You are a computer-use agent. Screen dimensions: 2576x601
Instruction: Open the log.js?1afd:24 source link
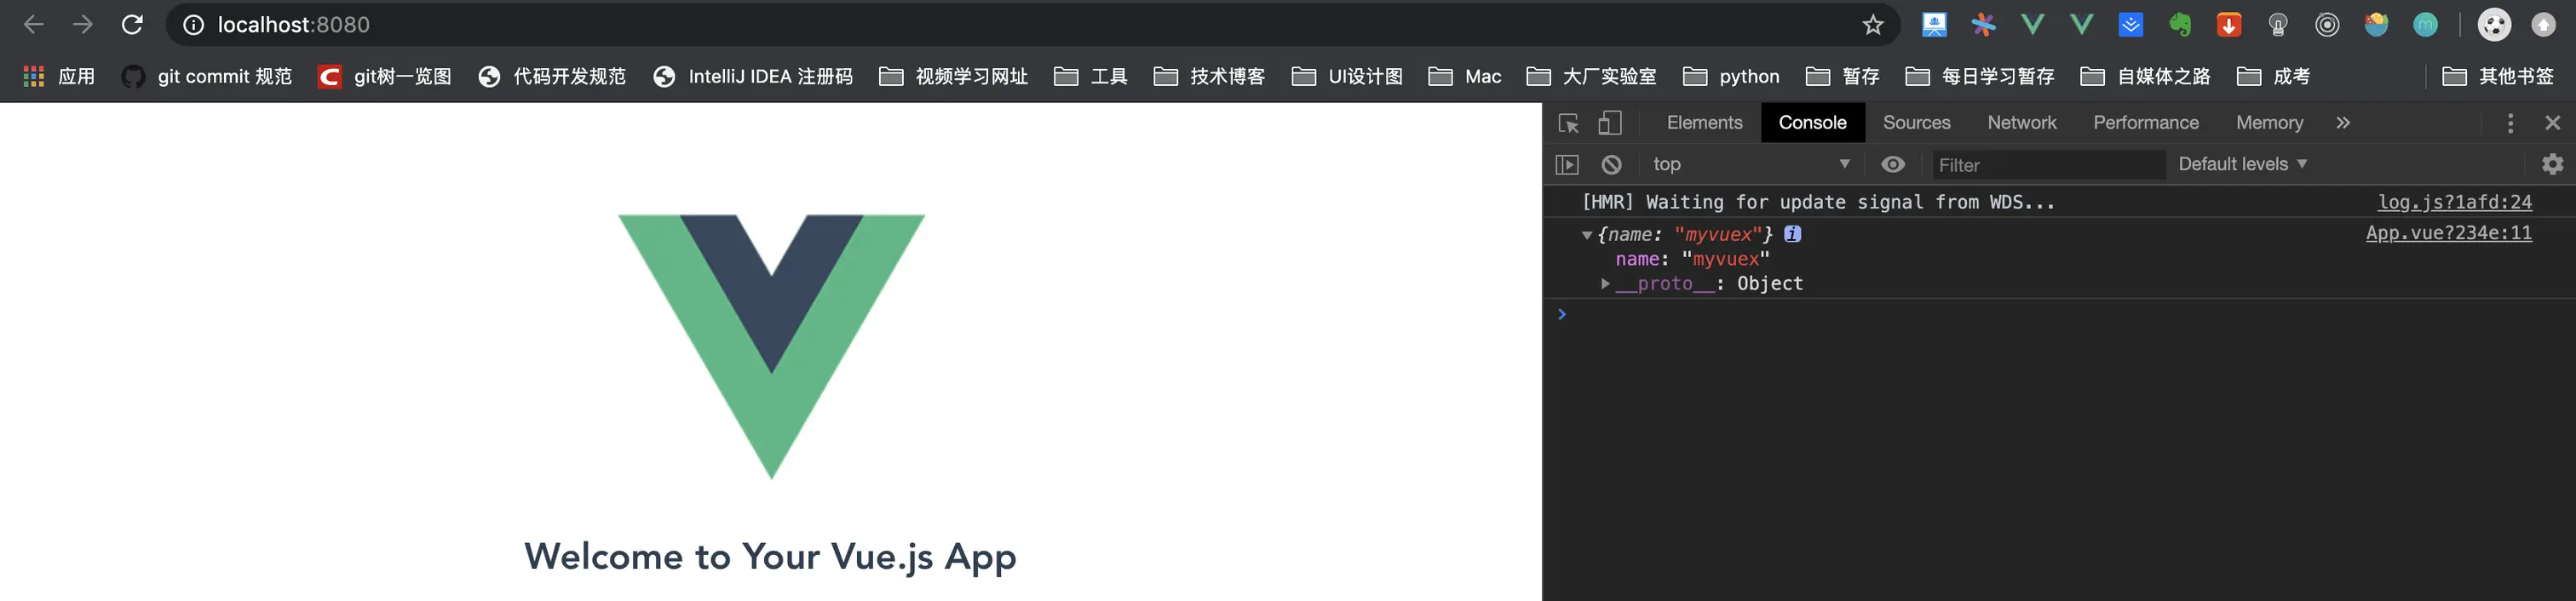tap(2454, 202)
